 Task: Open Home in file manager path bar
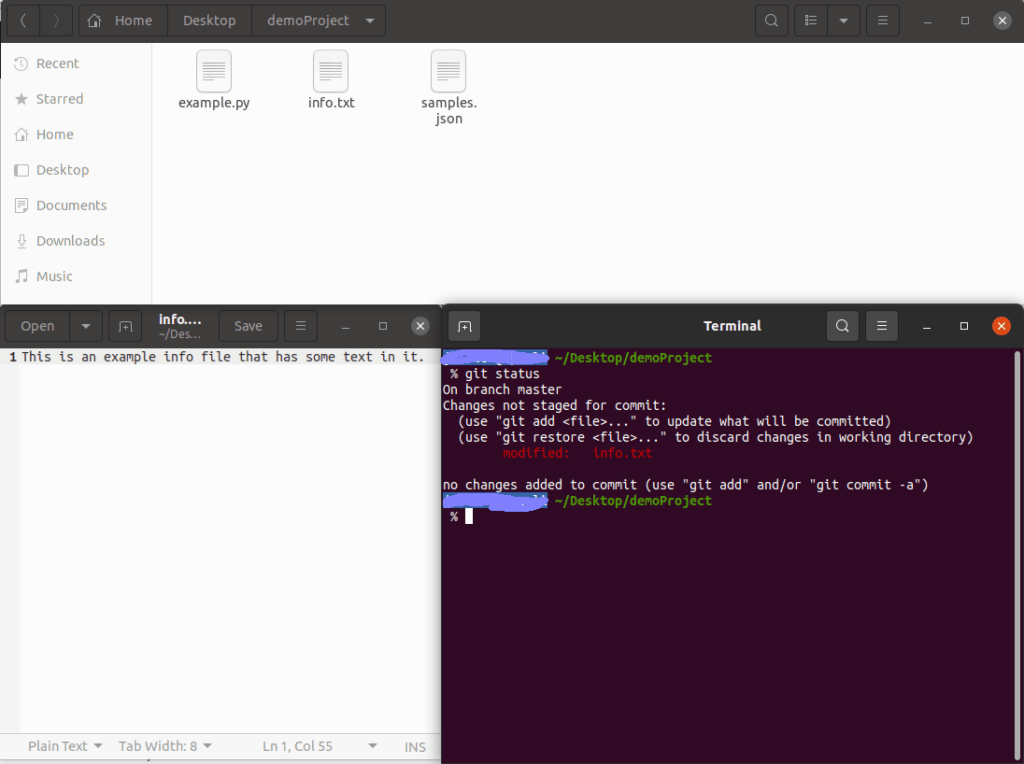tap(123, 20)
